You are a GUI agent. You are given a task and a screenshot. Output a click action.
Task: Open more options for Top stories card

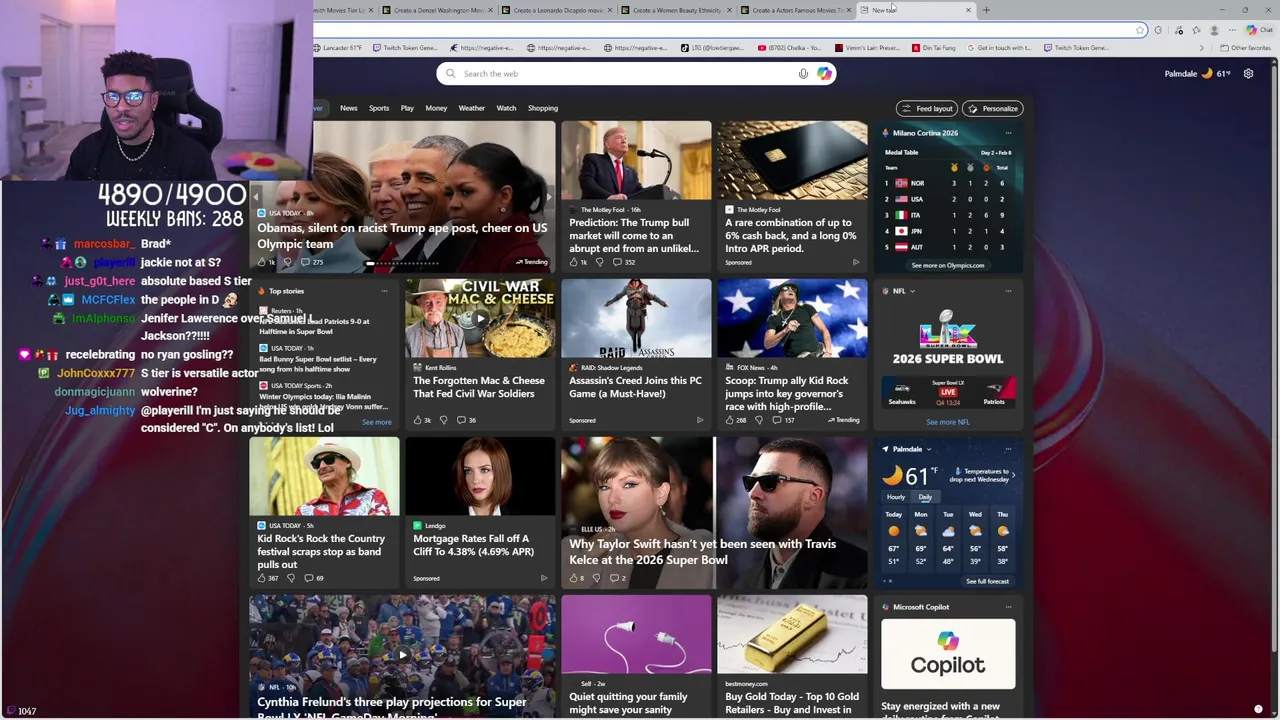[x=384, y=291]
